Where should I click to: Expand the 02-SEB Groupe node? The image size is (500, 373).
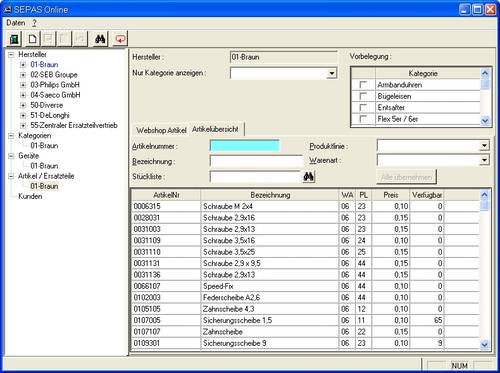point(23,75)
